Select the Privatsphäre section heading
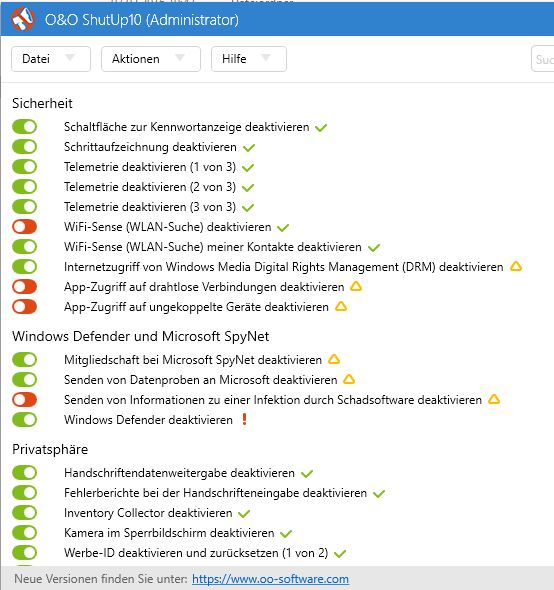This screenshot has height=590, width=554. coord(50,449)
